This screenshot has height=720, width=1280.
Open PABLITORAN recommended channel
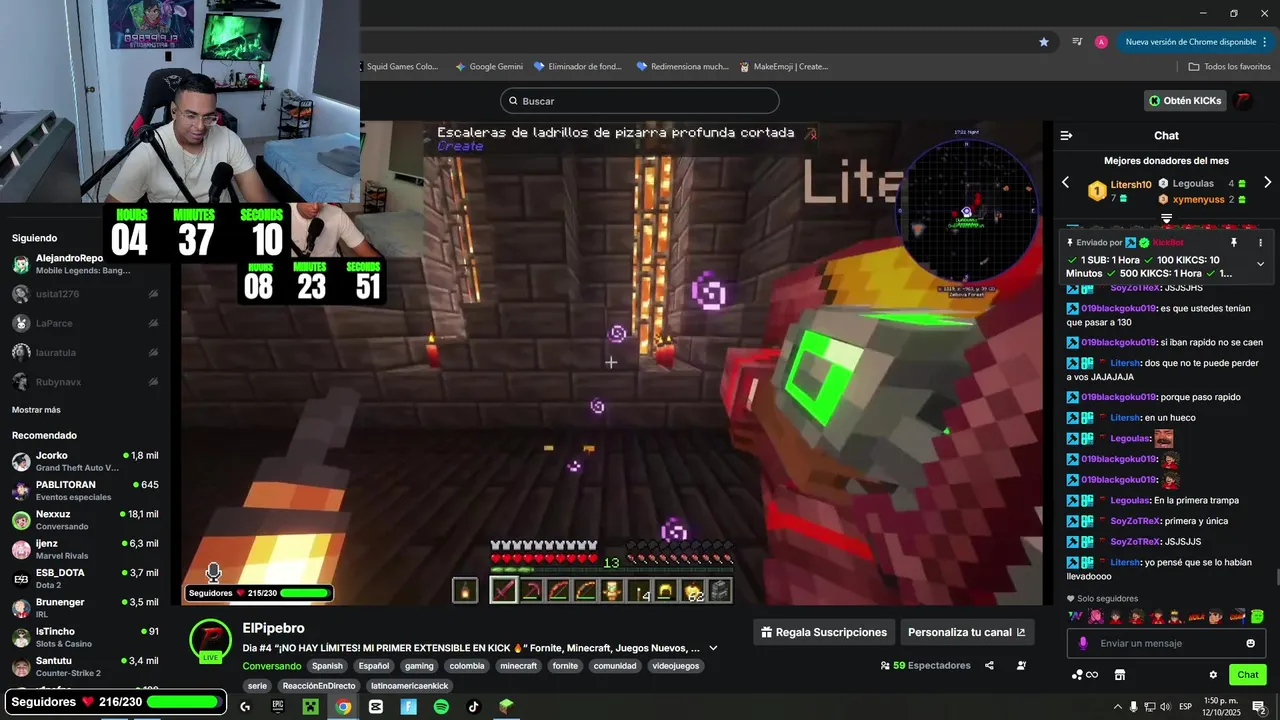pos(85,490)
